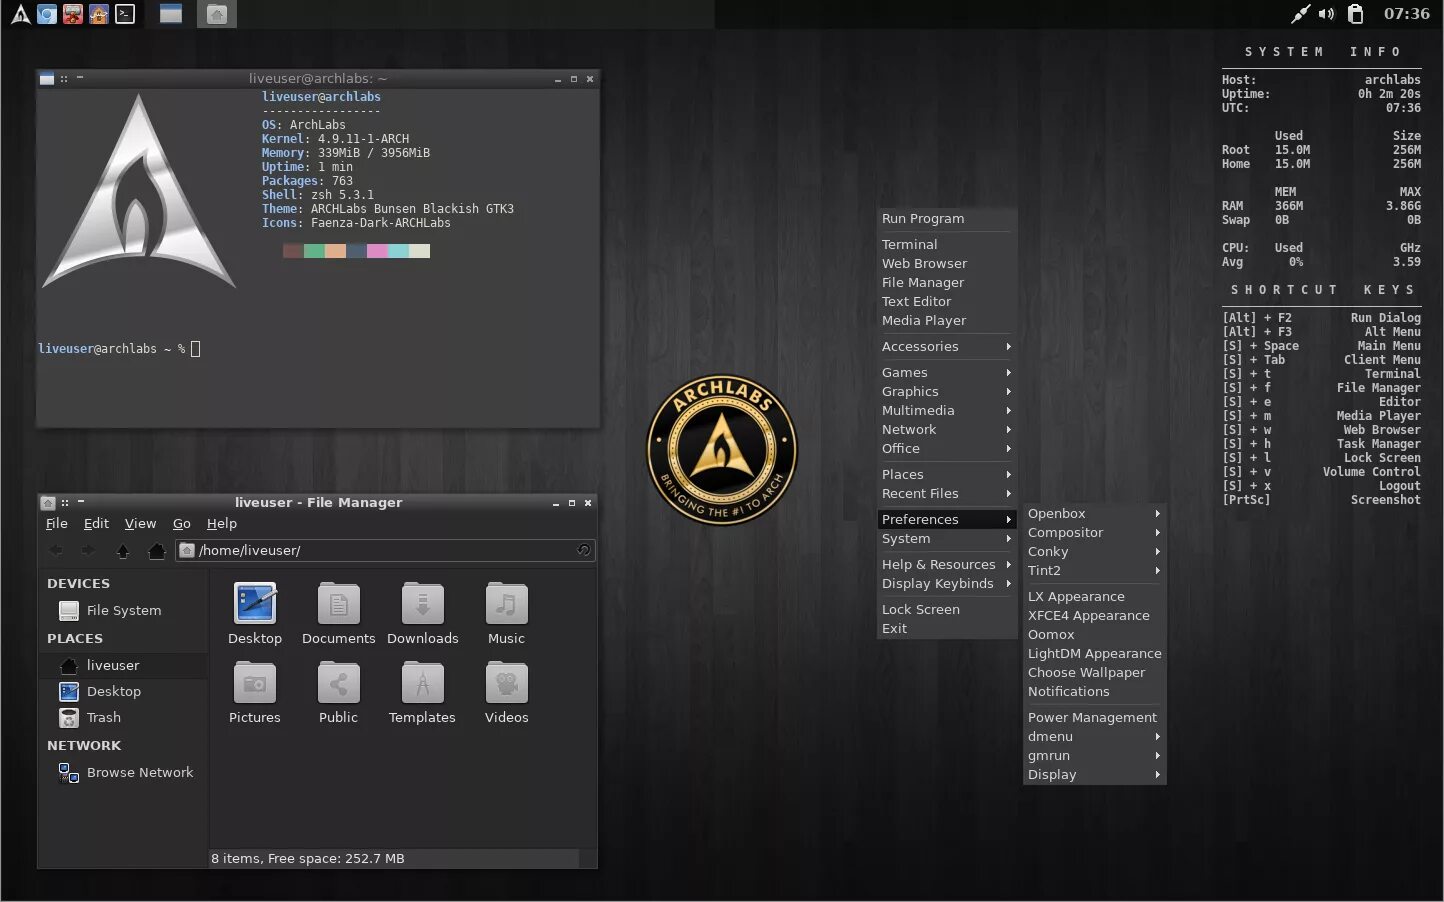Open the File menu in File Manager
Image resolution: width=1444 pixels, height=902 pixels.
coord(57,523)
